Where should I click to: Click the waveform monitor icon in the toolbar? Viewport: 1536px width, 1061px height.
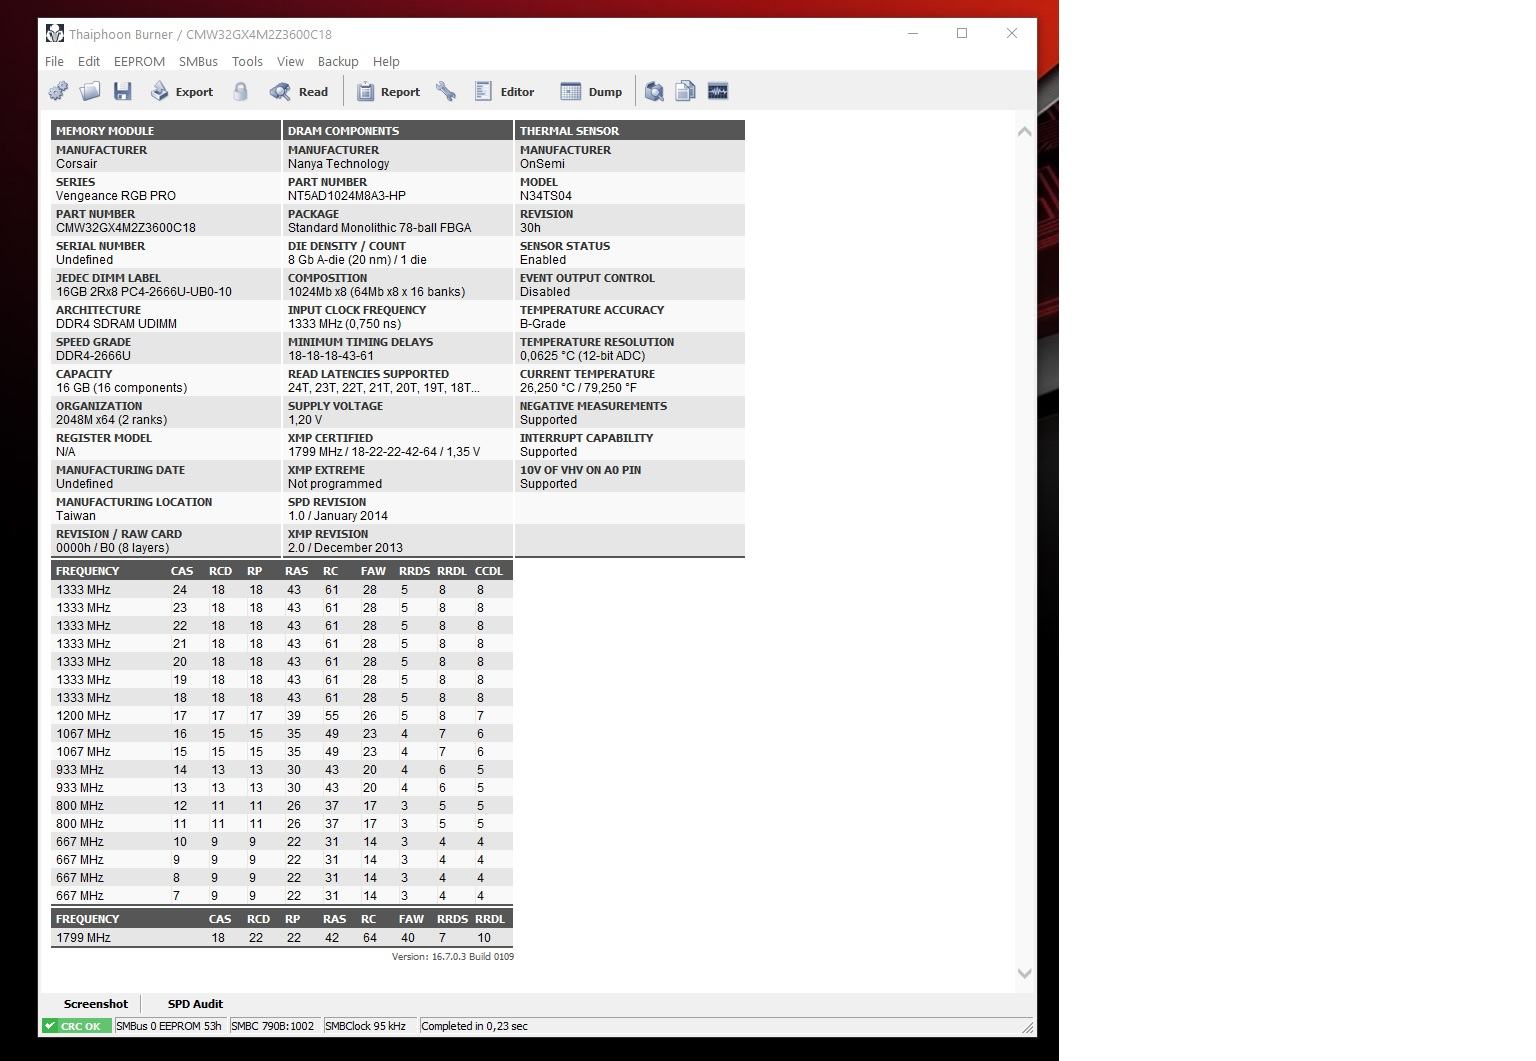coord(718,91)
